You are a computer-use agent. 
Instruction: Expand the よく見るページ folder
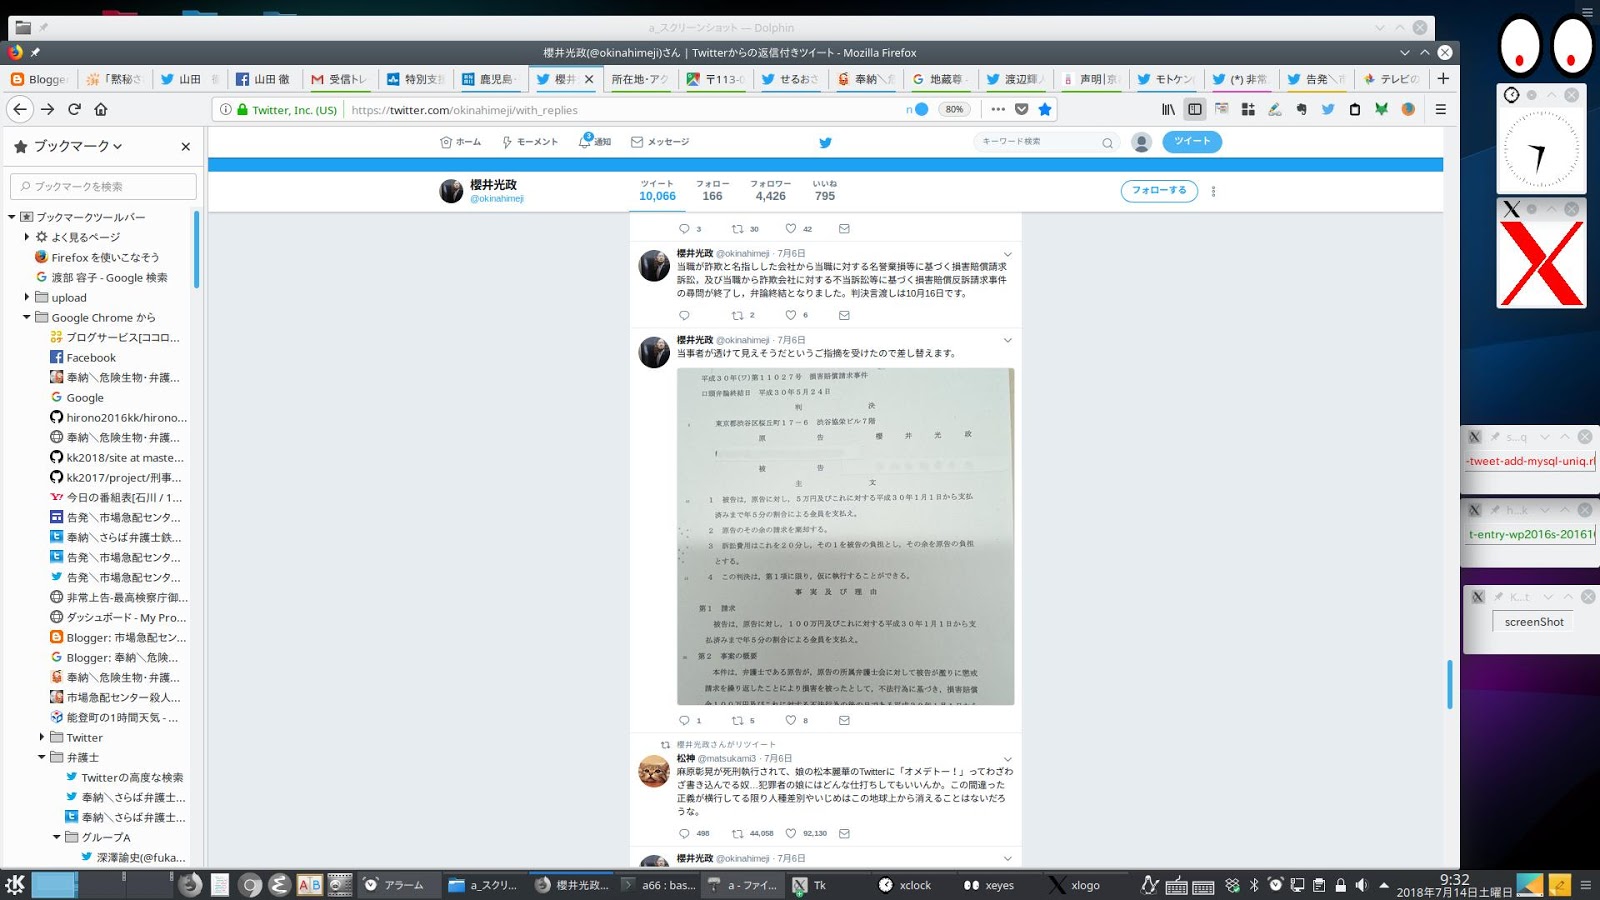pyautogui.click(x=27, y=237)
